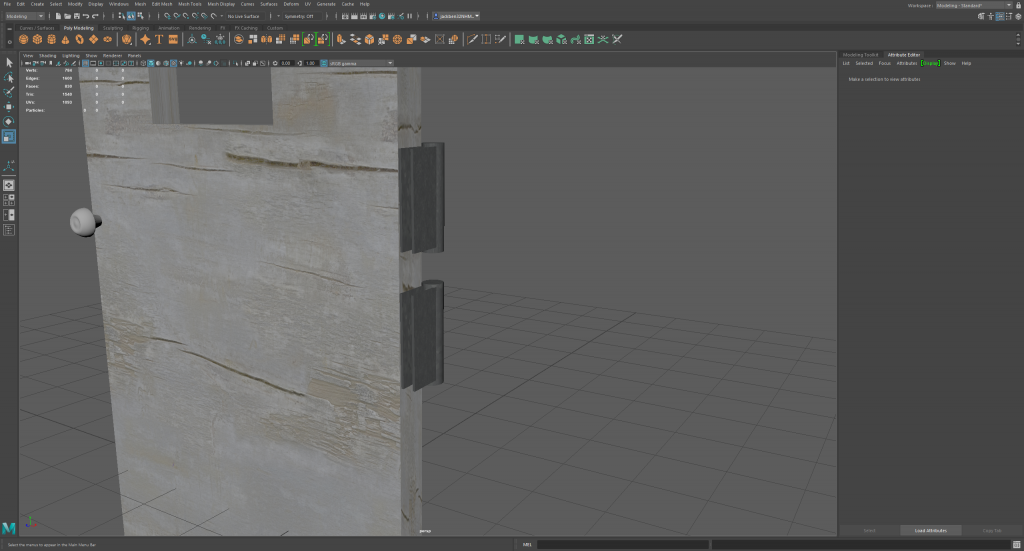The image size is (1024, 551).
Task: Activate the Lasso Select tool
Action: [x=9, y=77]
